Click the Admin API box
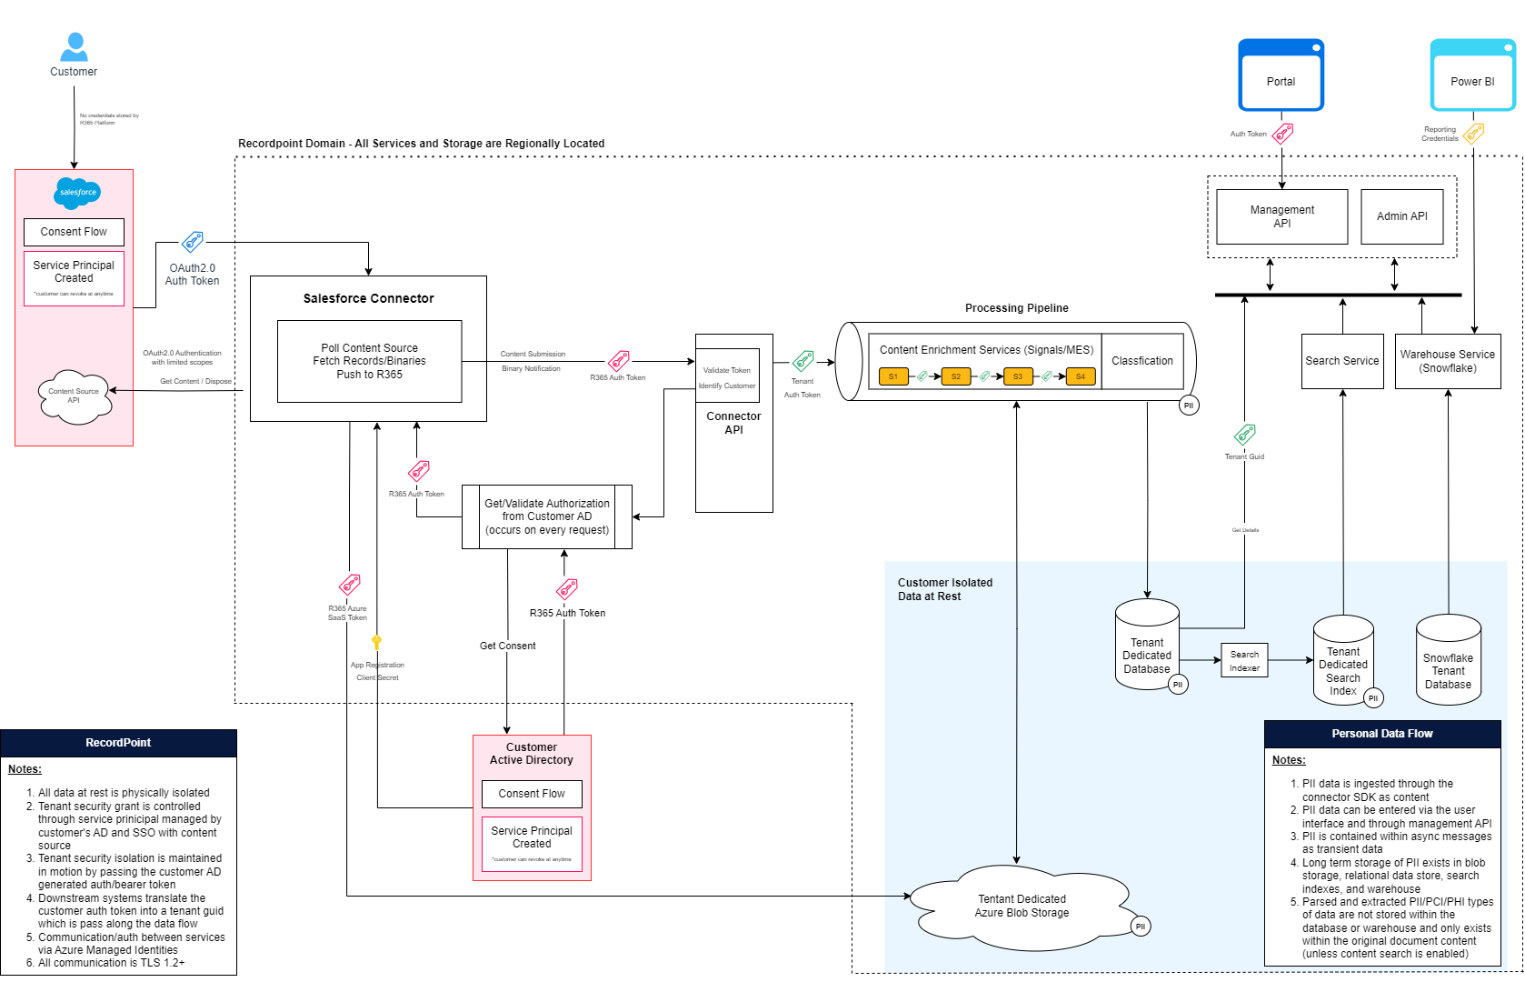This screenshot has width=1525, height=982. click(x=1401, y=216)
